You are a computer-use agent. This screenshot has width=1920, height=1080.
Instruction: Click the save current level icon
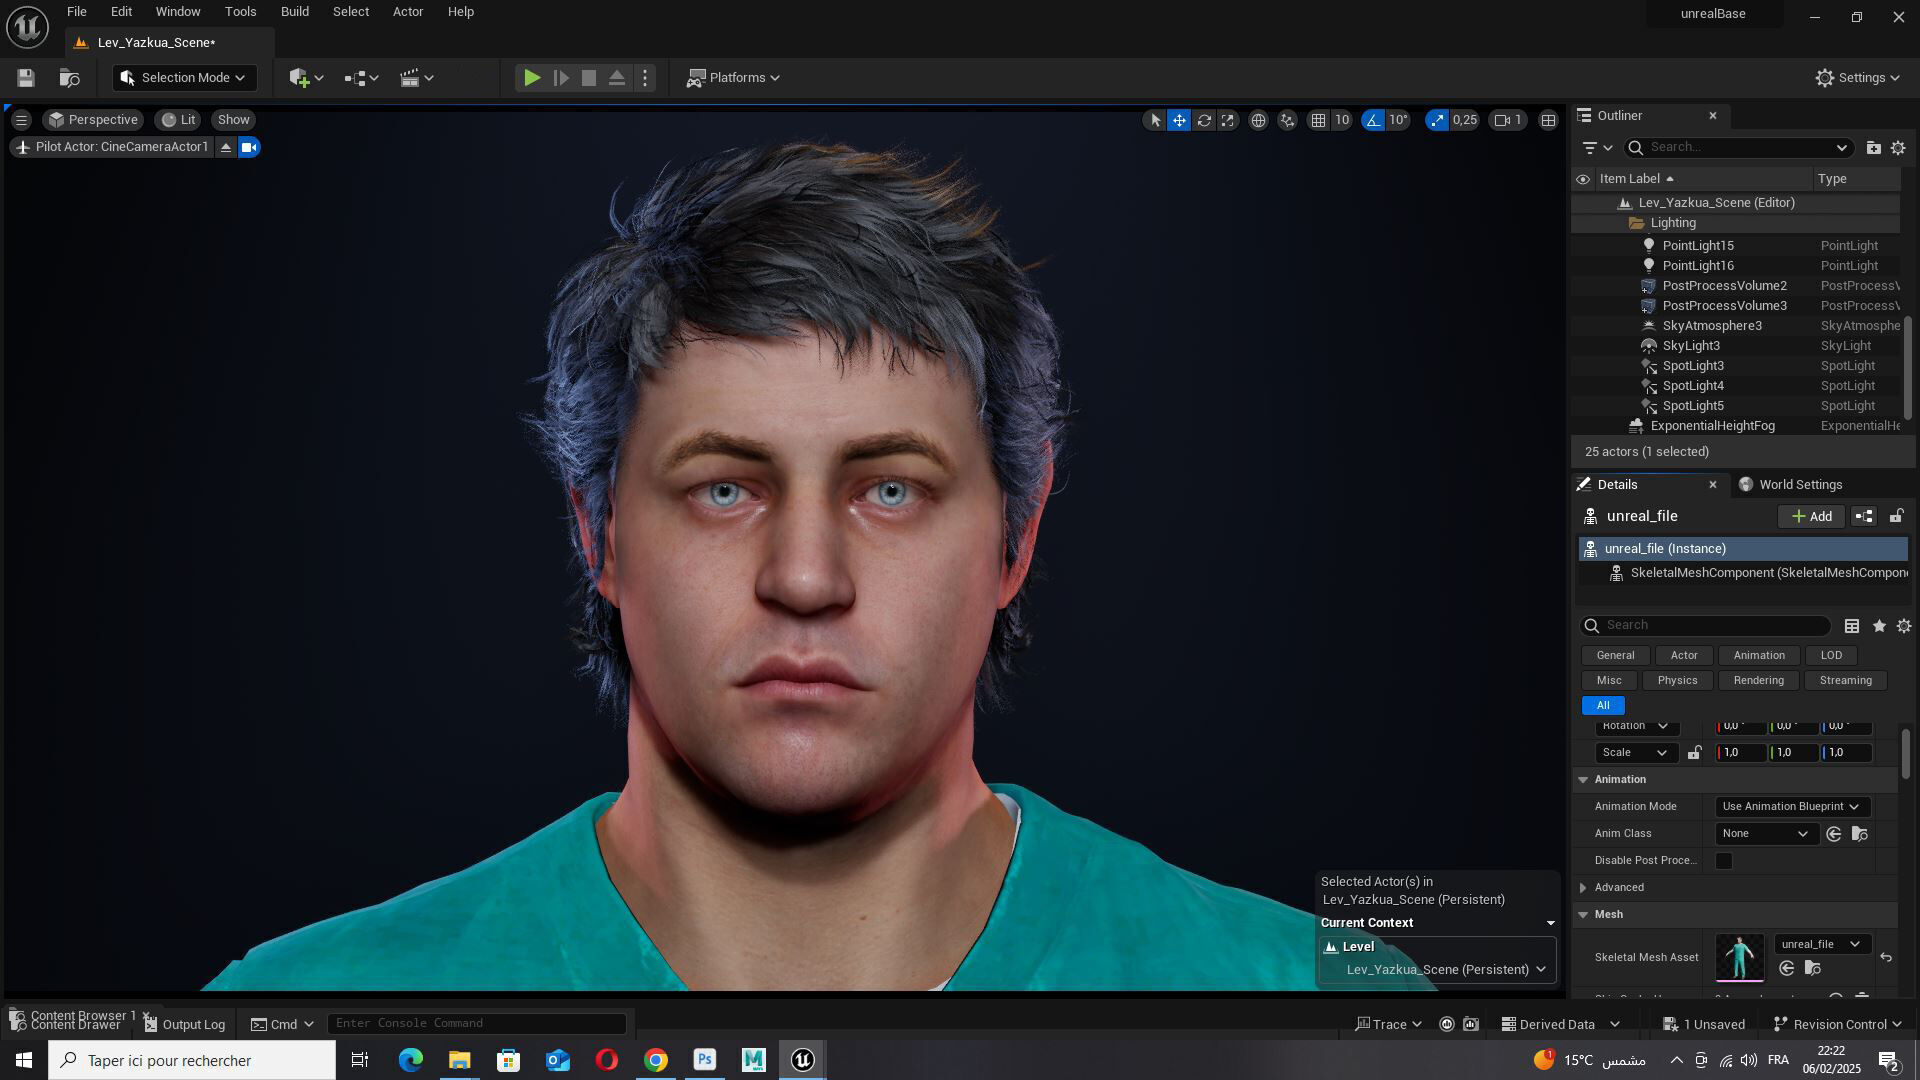click(x=26, y=78)
